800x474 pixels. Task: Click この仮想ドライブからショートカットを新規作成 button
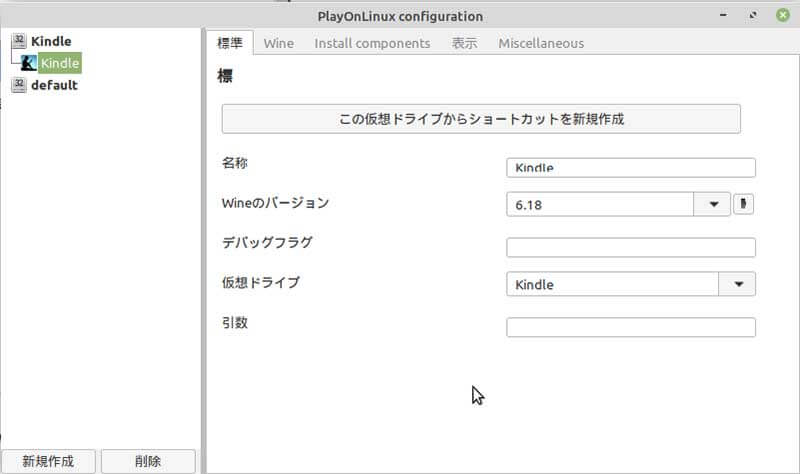(481, 119)
